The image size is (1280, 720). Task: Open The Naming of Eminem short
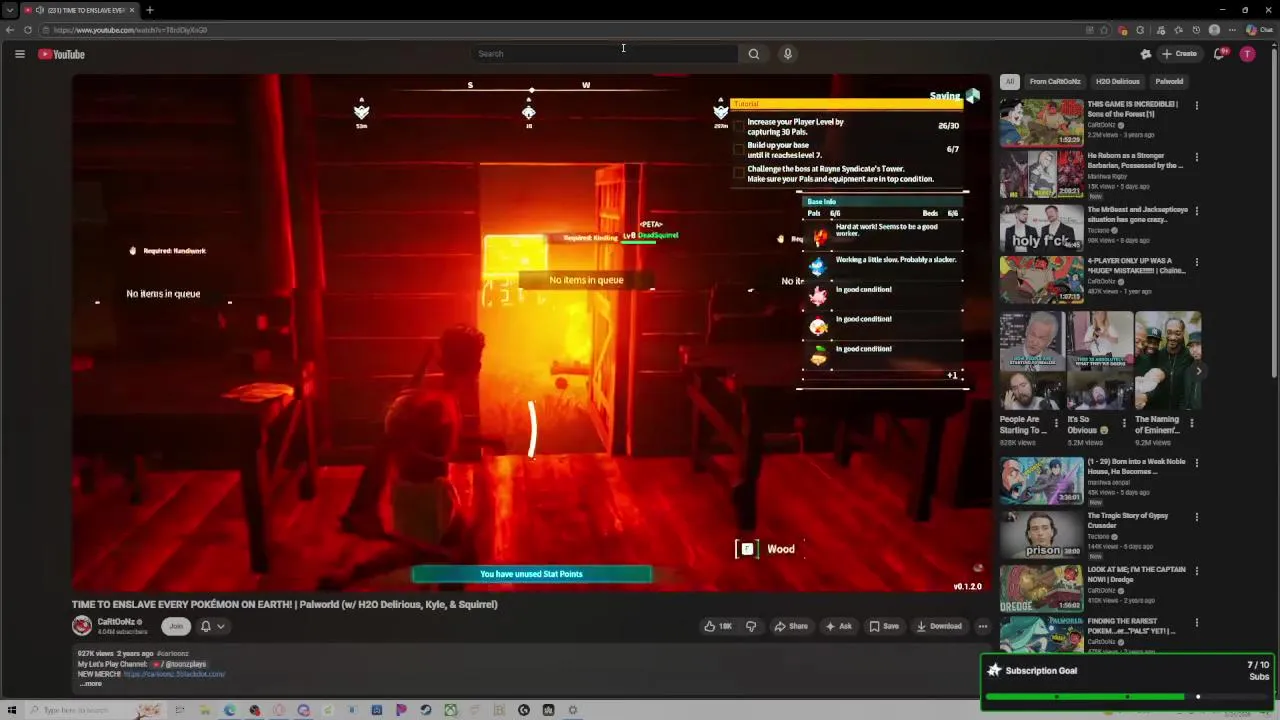1167,360
